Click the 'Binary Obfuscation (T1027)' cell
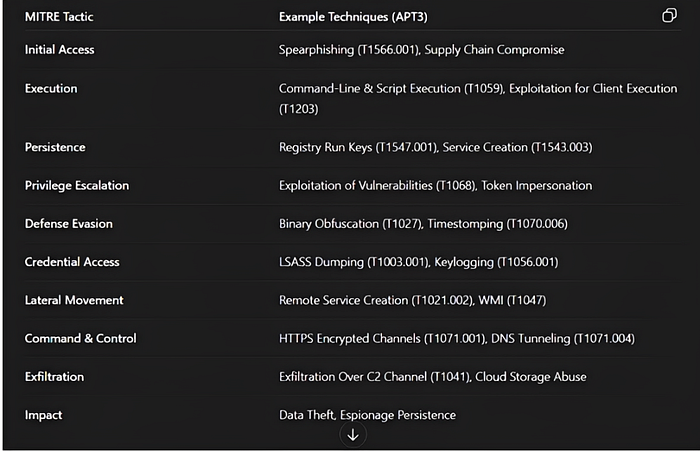The height and width of the screenshot is (451, 700). click(x=423, y=224)
